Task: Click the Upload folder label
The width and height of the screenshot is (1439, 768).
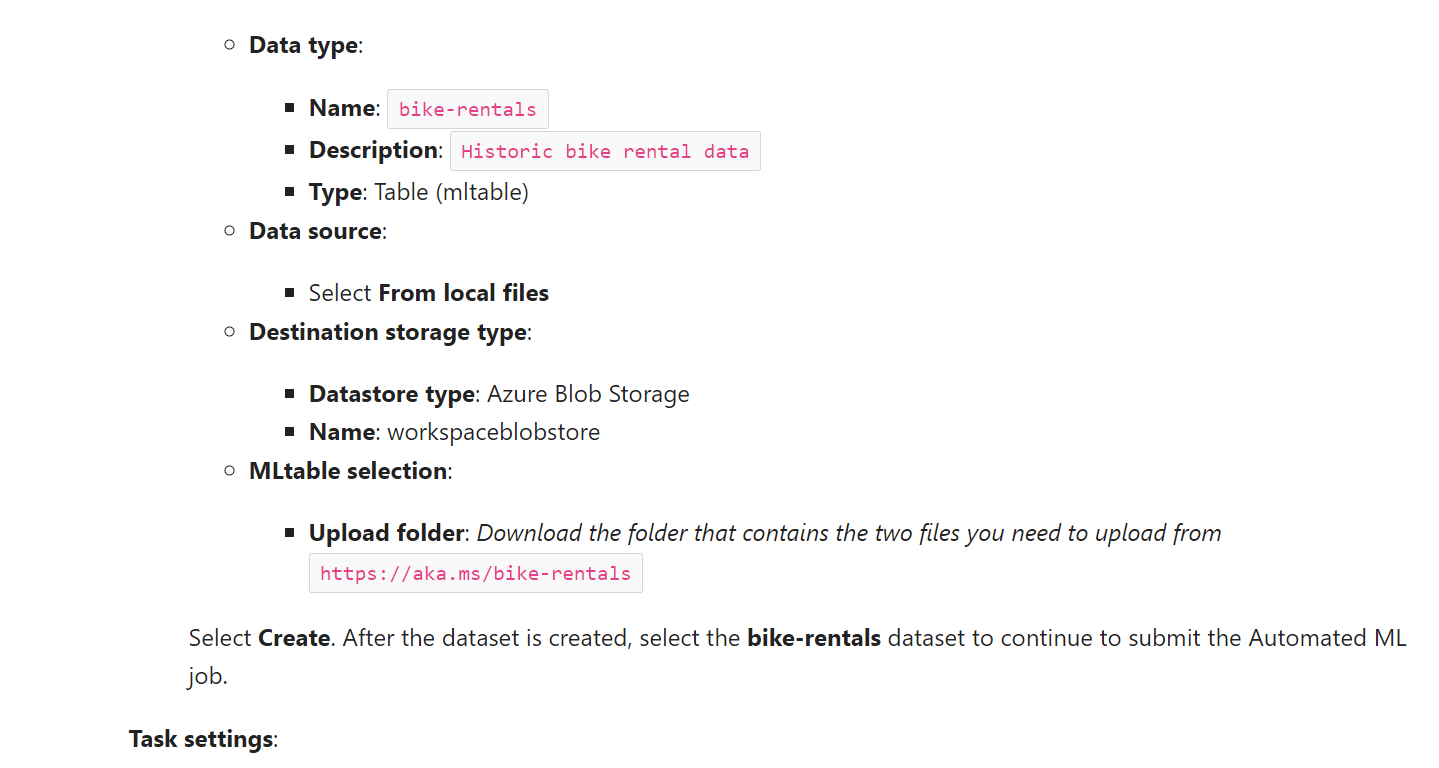Action: (x=386, y=533)
